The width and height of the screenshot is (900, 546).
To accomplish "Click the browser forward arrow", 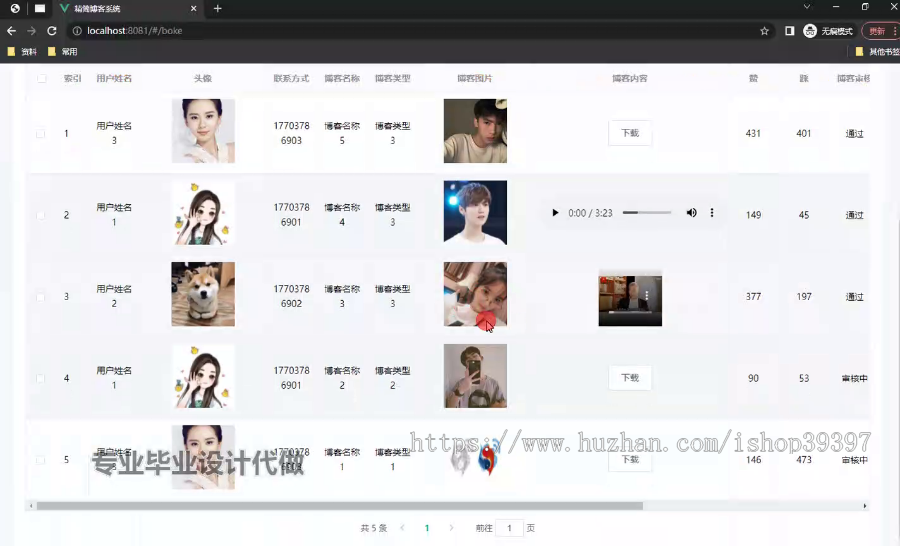I will [x=32, y=31].
